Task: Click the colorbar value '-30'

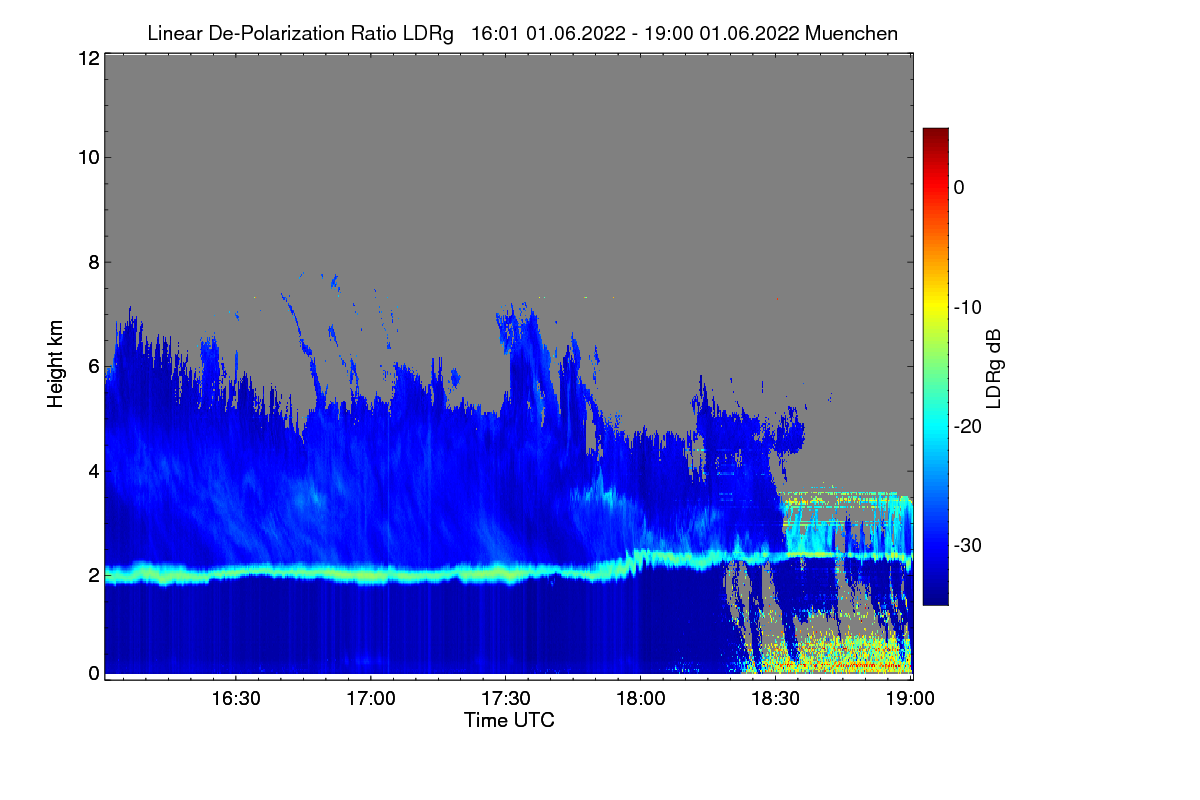Action: pyautogui.click(x=967, y=545)
